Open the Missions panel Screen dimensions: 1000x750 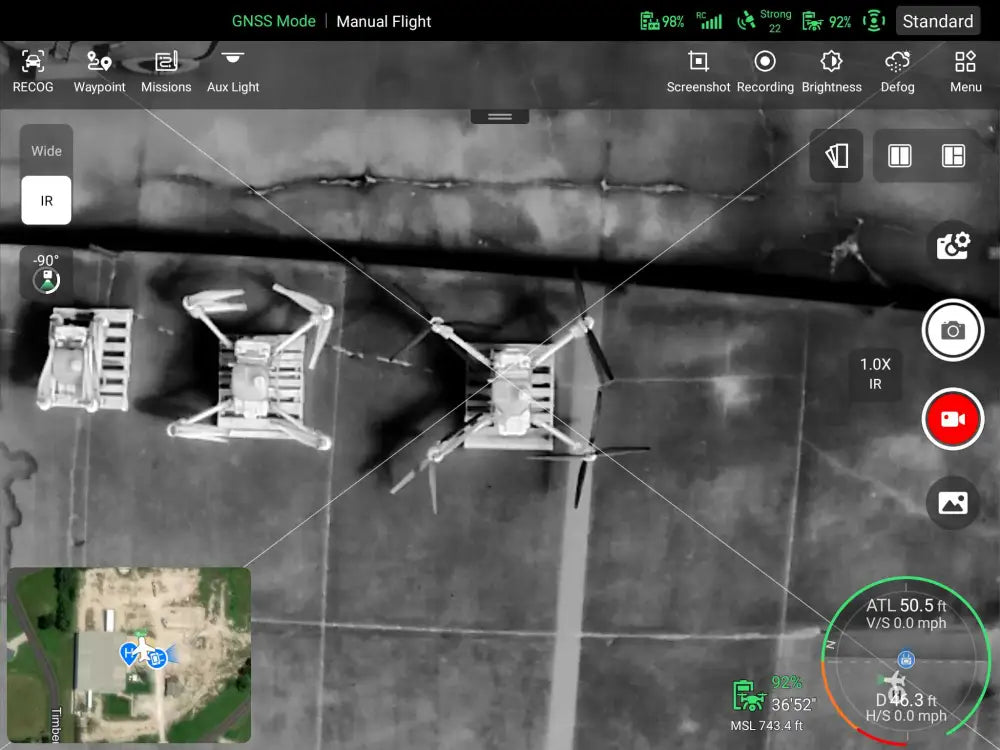(x=166, y=71)
